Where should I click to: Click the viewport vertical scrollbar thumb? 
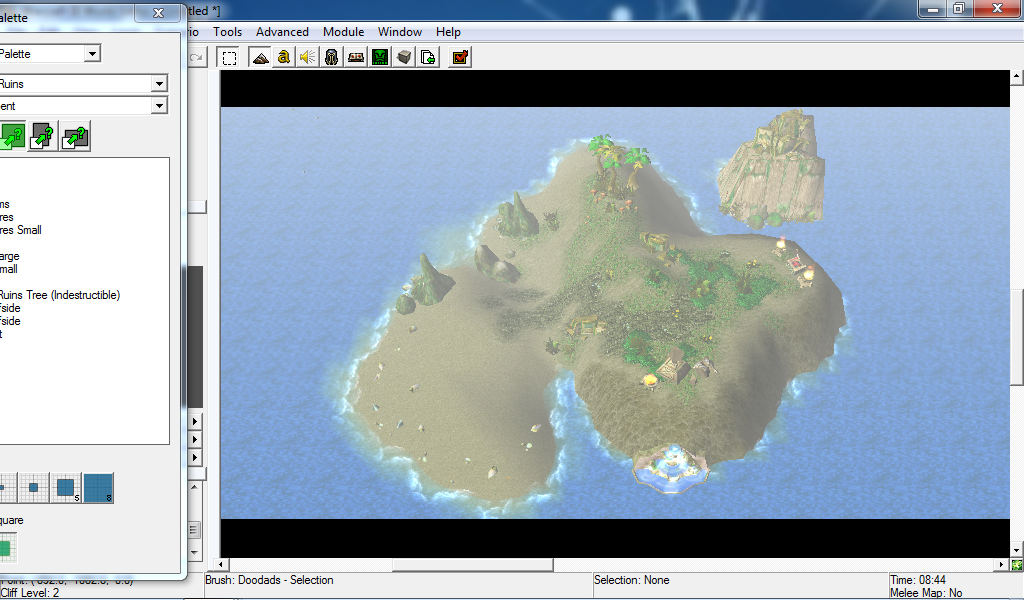tap(1017, 336)
